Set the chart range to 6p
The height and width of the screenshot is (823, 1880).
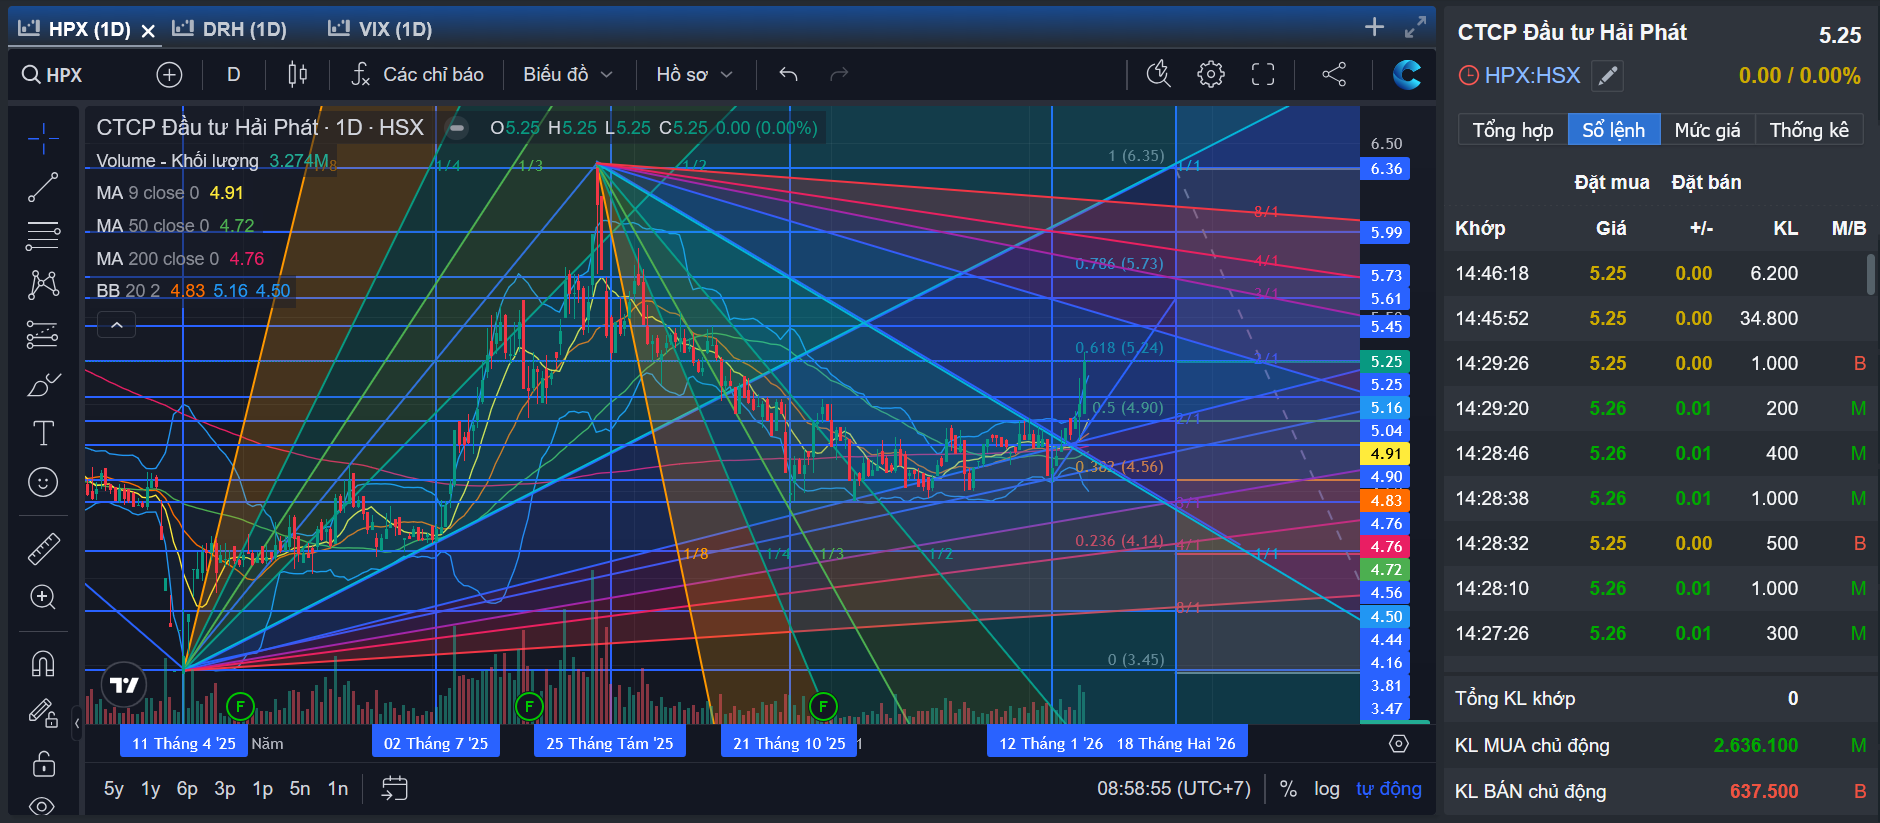[187, 789]
